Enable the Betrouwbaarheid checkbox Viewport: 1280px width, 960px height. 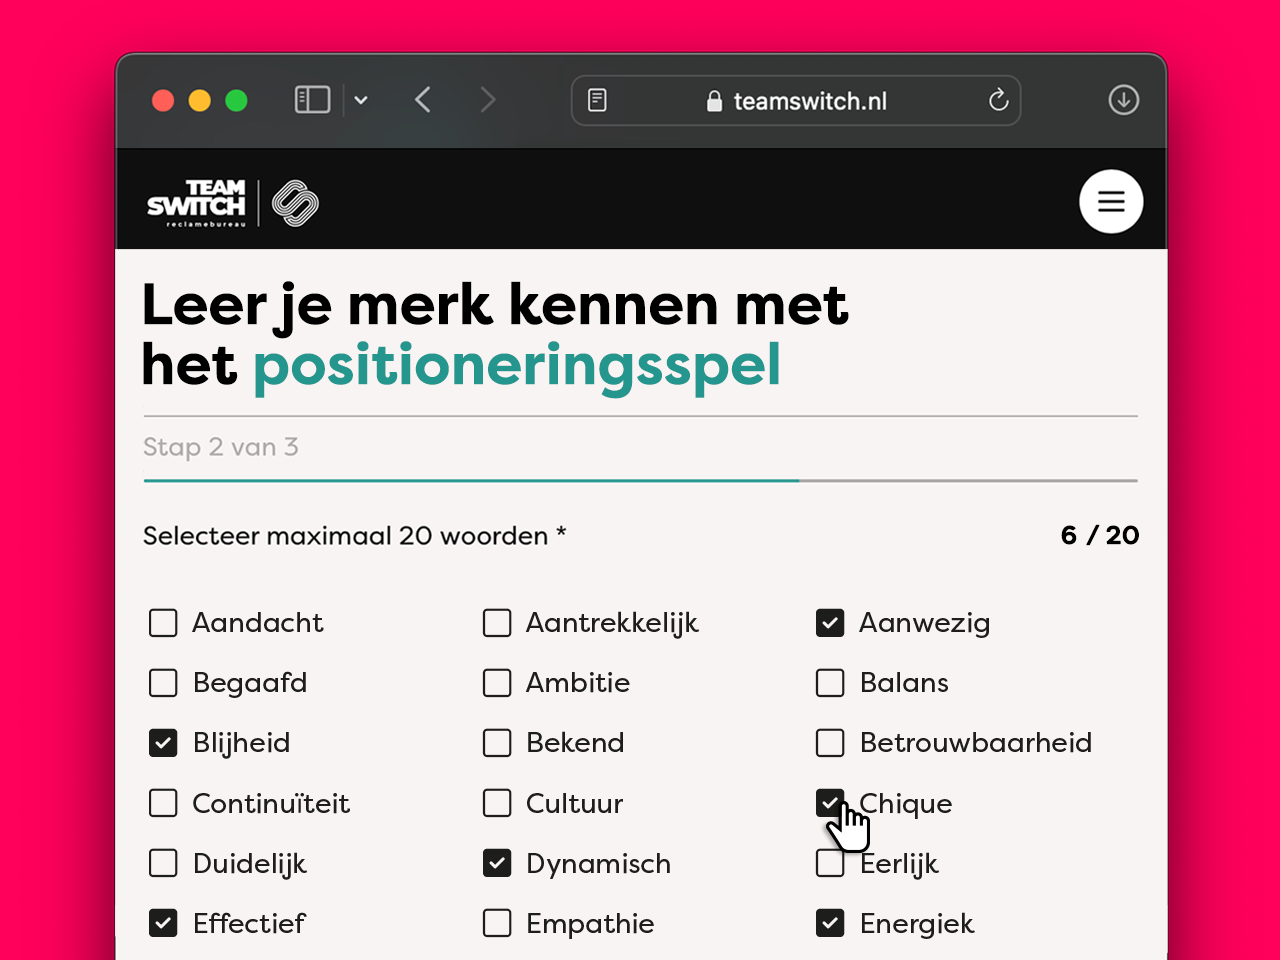click(x=830, y=743)
